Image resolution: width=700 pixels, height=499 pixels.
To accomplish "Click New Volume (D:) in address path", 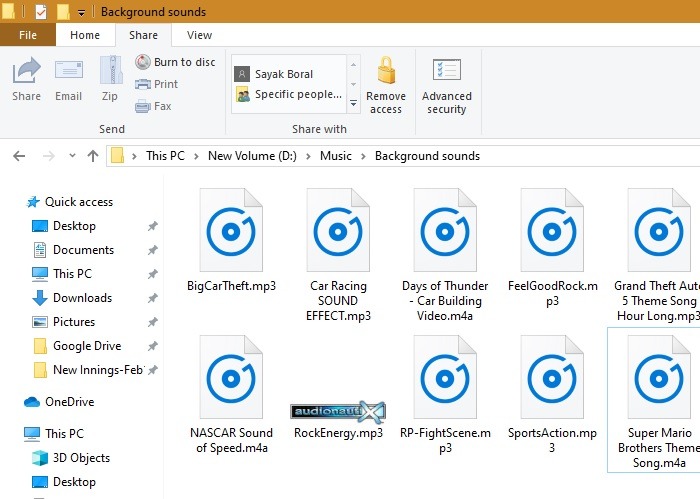I will pos(252,156).
